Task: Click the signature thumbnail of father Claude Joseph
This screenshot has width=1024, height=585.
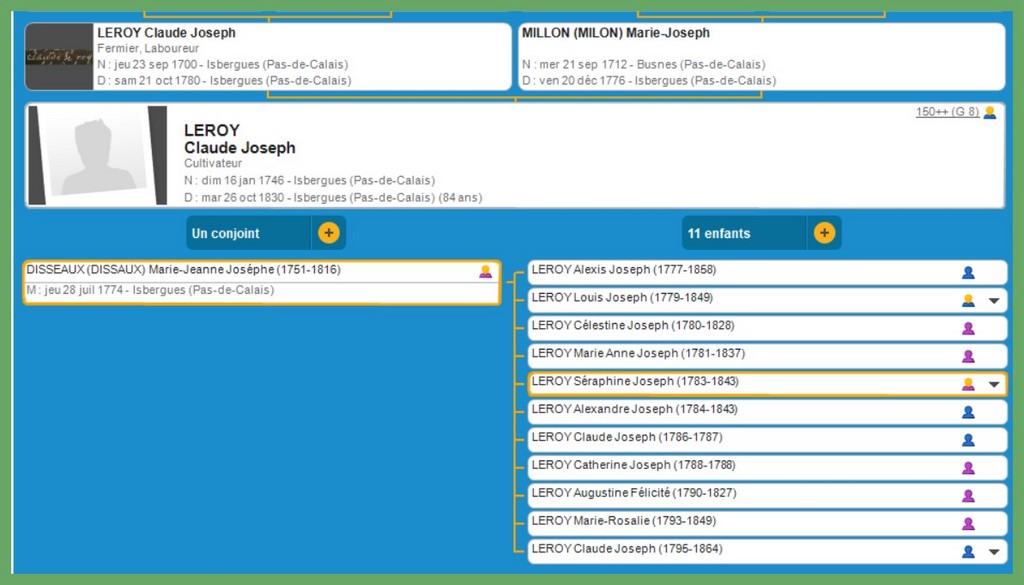Action: (59, 57)
